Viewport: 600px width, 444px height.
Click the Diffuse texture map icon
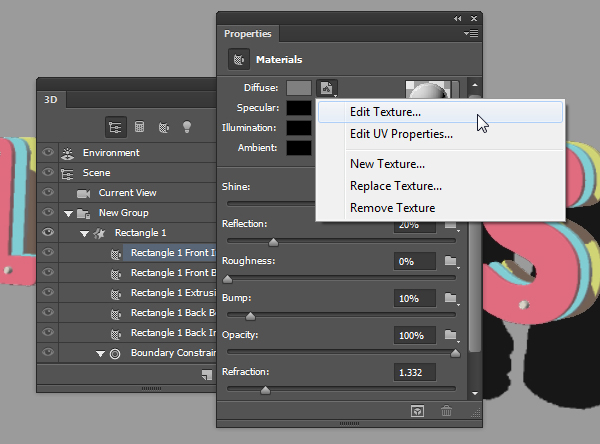pyautogui.click(x=327, y=88)
